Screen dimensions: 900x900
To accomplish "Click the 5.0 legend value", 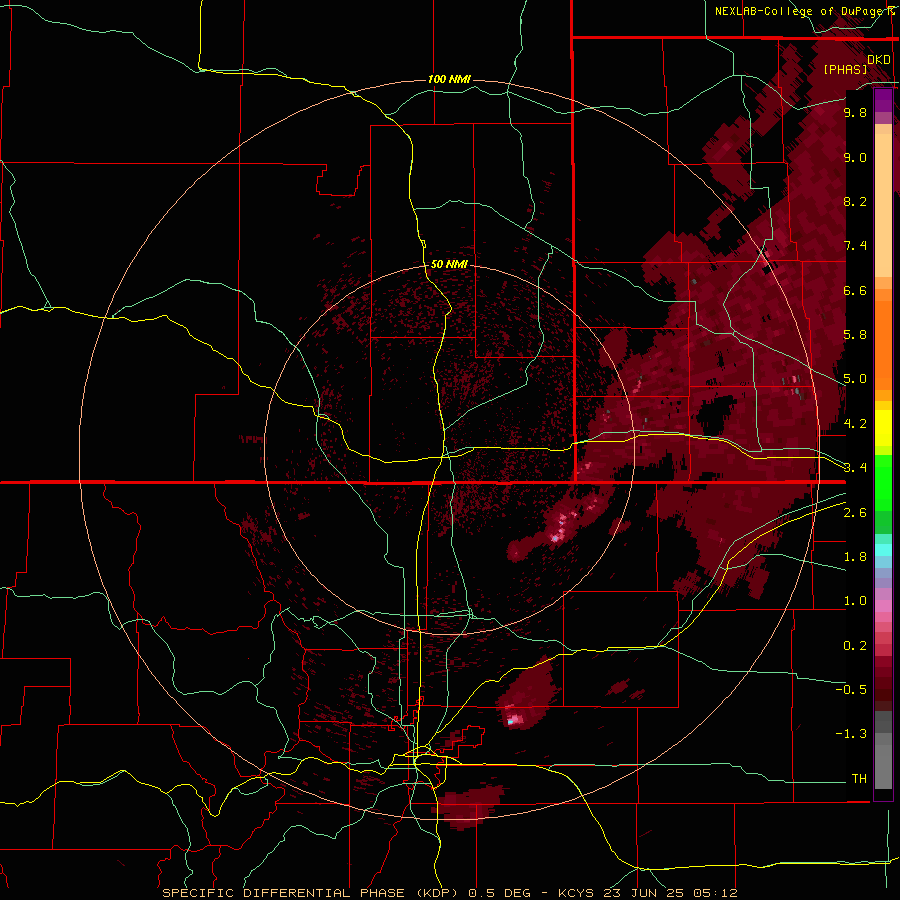I will click(x=855, y=379).
